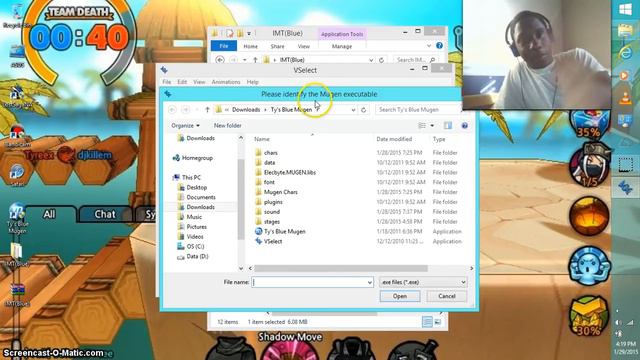640x360 pixels.
Task: Open IMT(Blue) address bar dropdown
Action: (x=371, y=60)
